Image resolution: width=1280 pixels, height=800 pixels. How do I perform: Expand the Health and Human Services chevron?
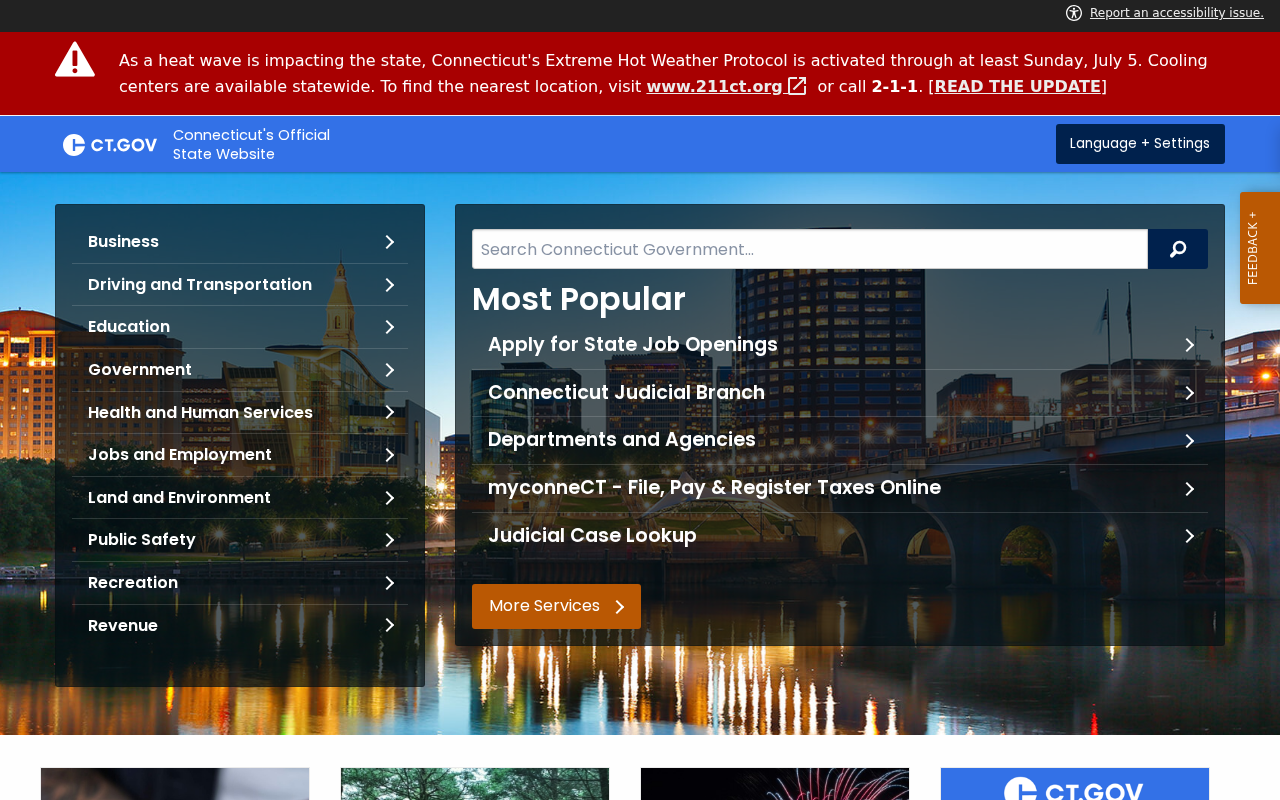coord(390,412)
